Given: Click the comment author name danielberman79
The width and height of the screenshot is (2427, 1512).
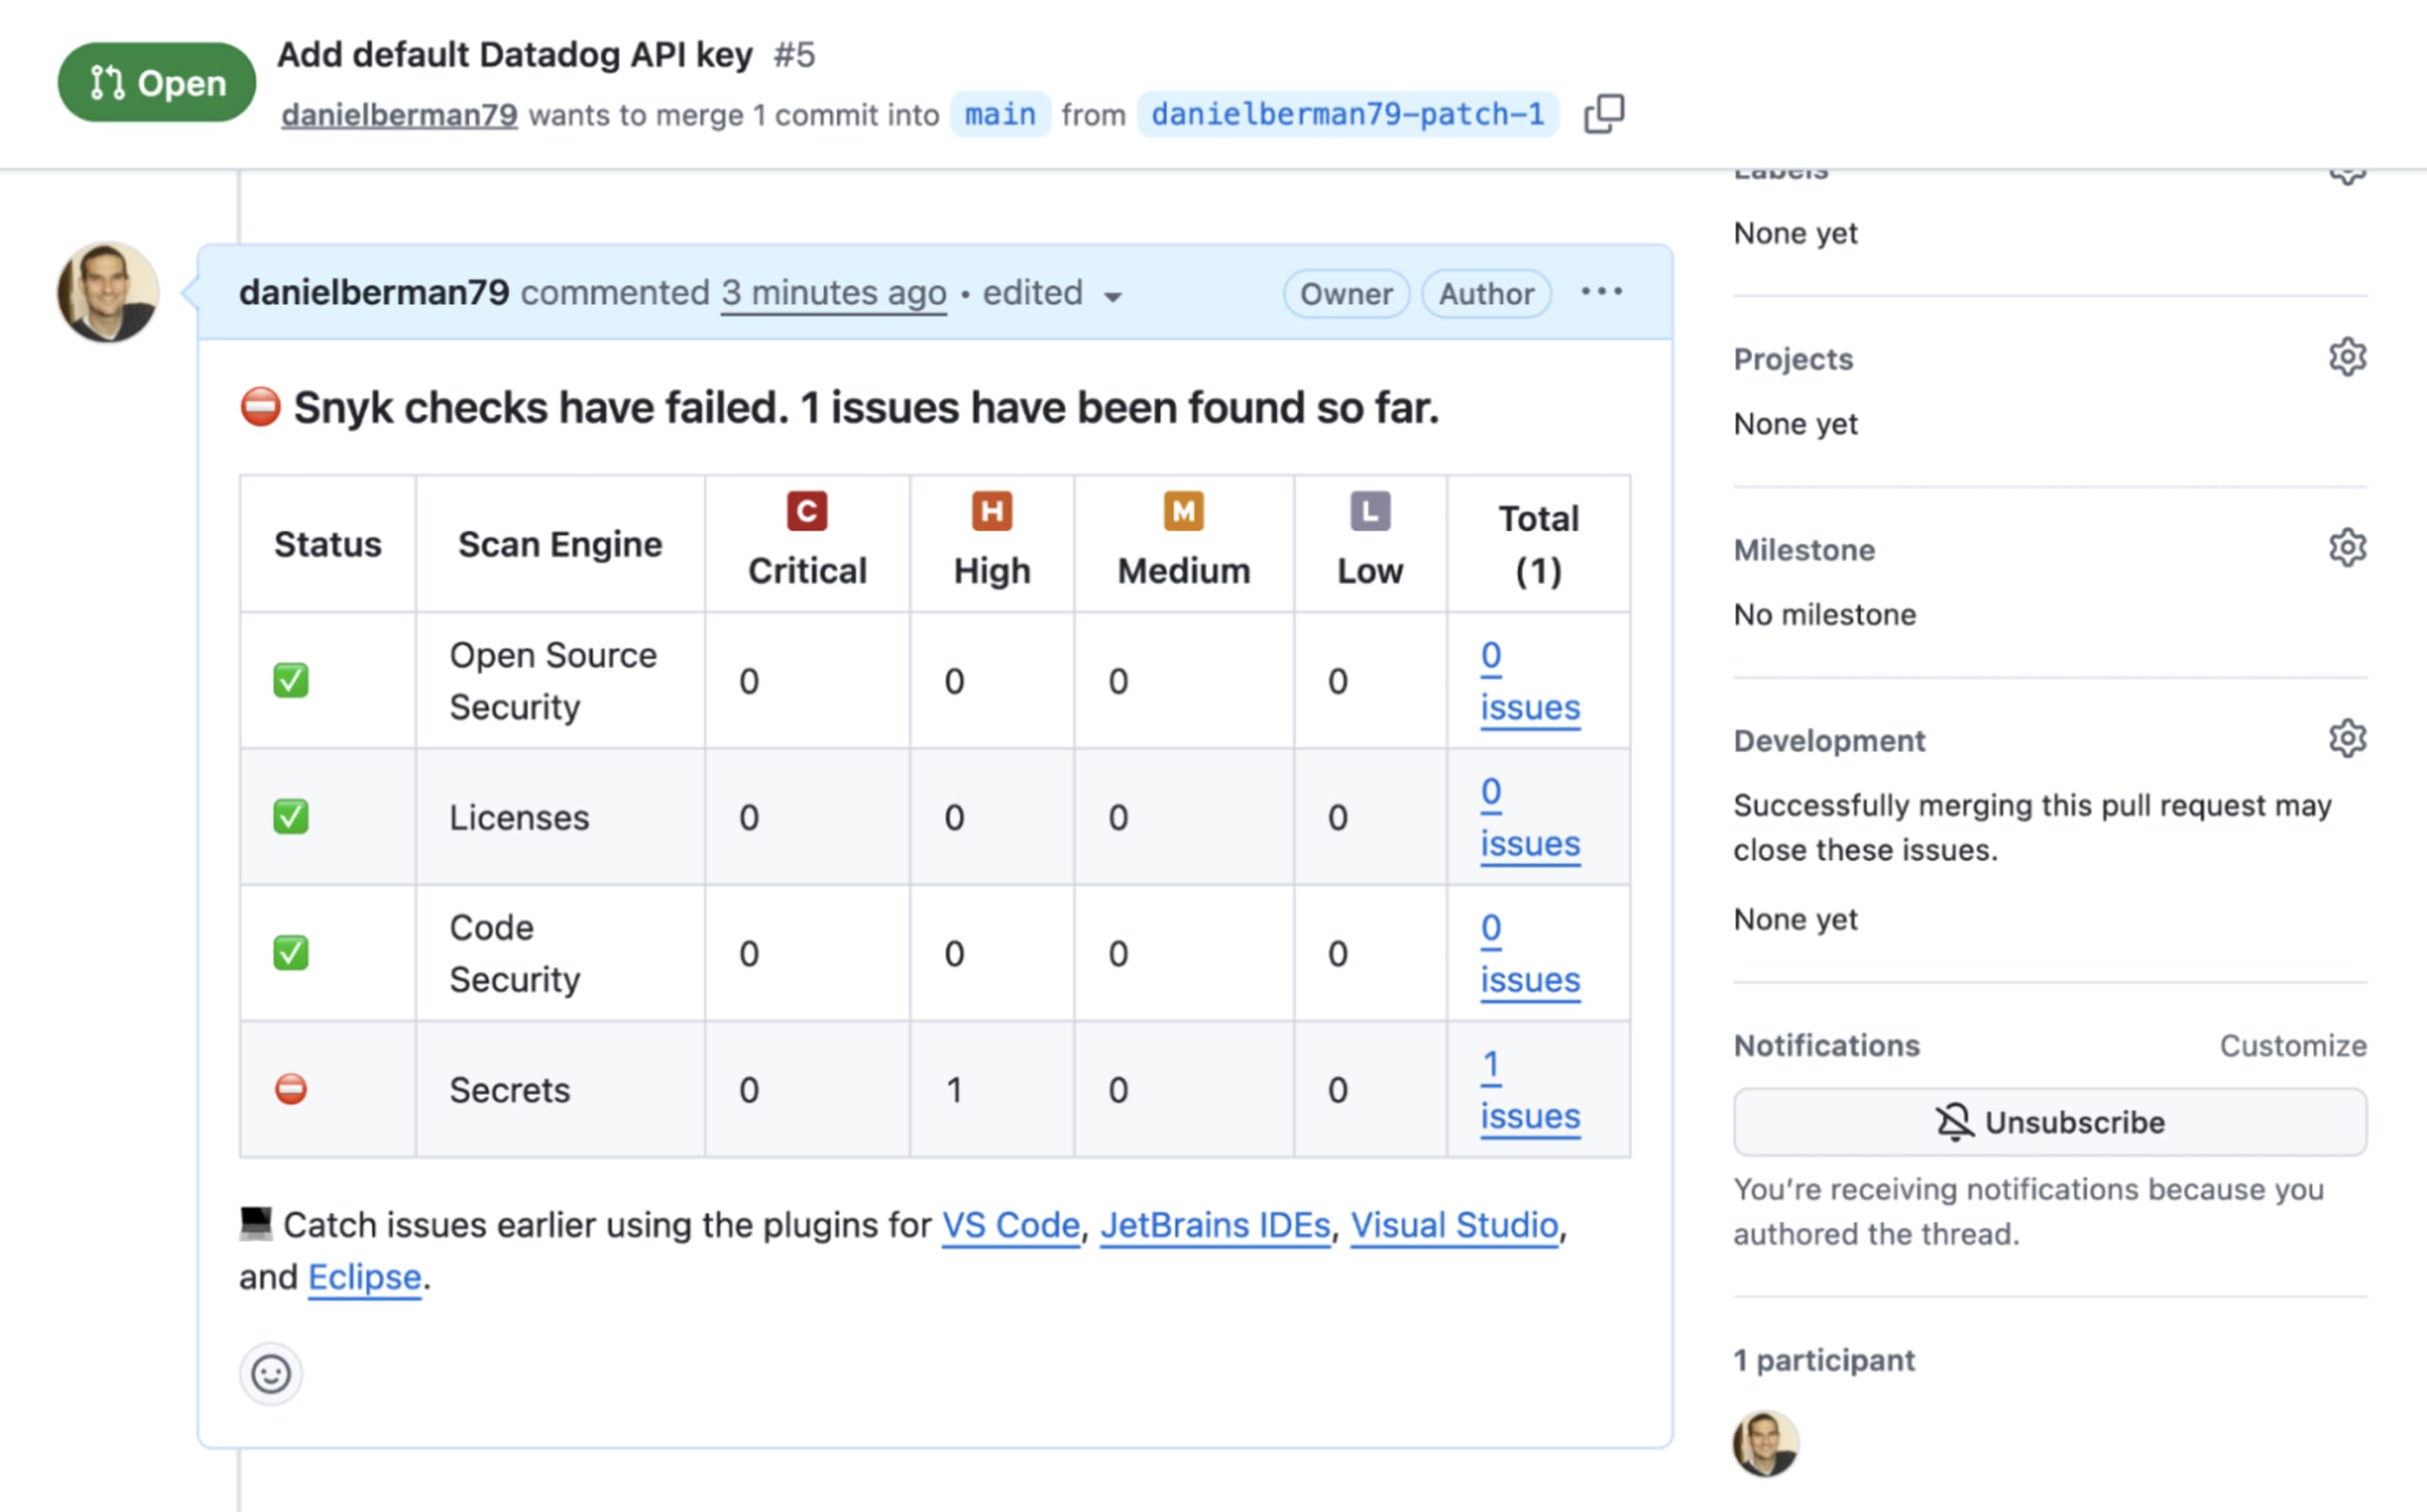Looking at the screenshot, I should click(x=374, y=292).
